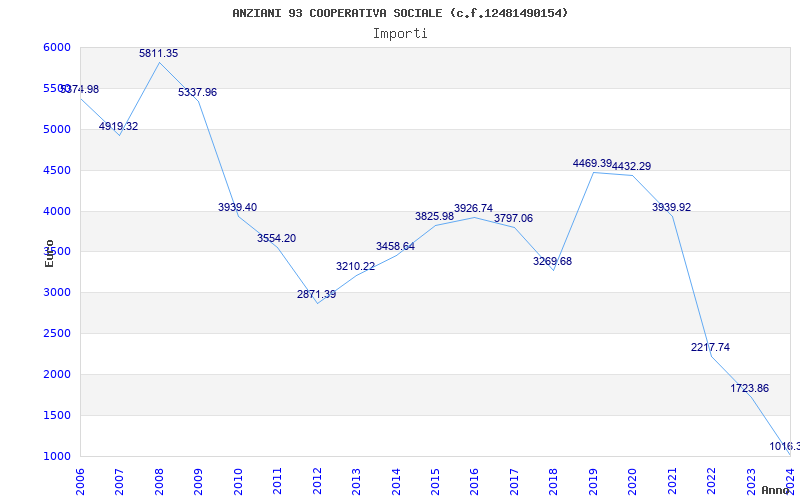The height and width of the screenshot is (500, 800).
Task: Select the data label 4432.29
Action: 632,166
